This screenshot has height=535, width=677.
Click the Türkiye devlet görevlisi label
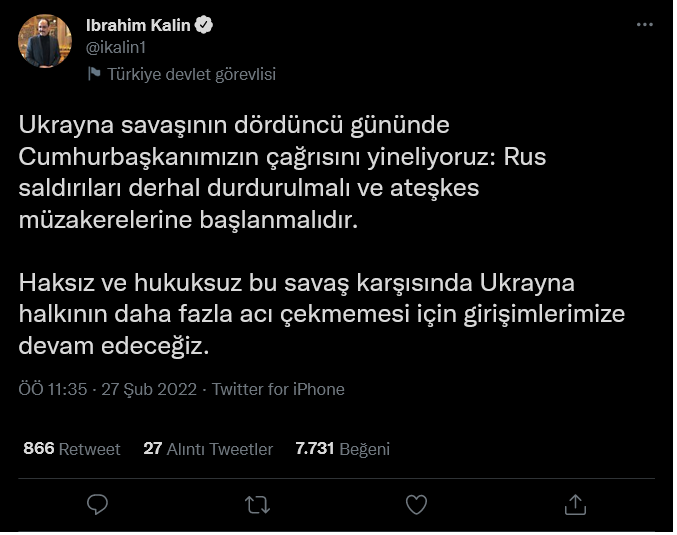(191, 73)
